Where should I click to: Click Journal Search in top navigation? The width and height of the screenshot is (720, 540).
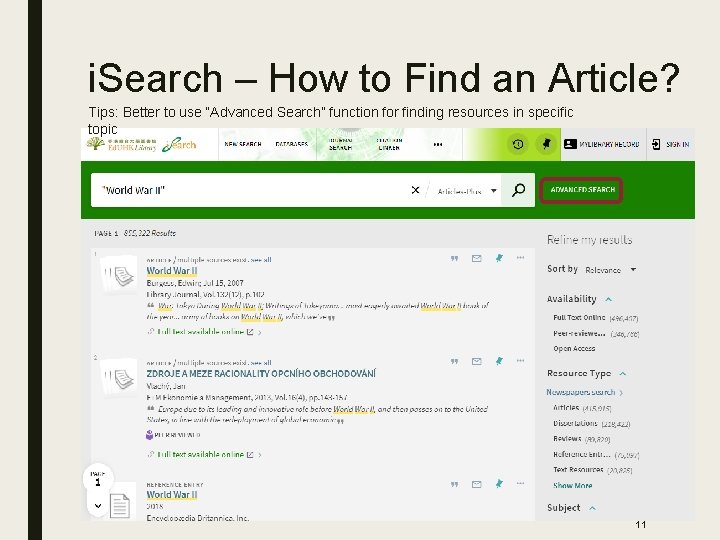coord(340,144)
